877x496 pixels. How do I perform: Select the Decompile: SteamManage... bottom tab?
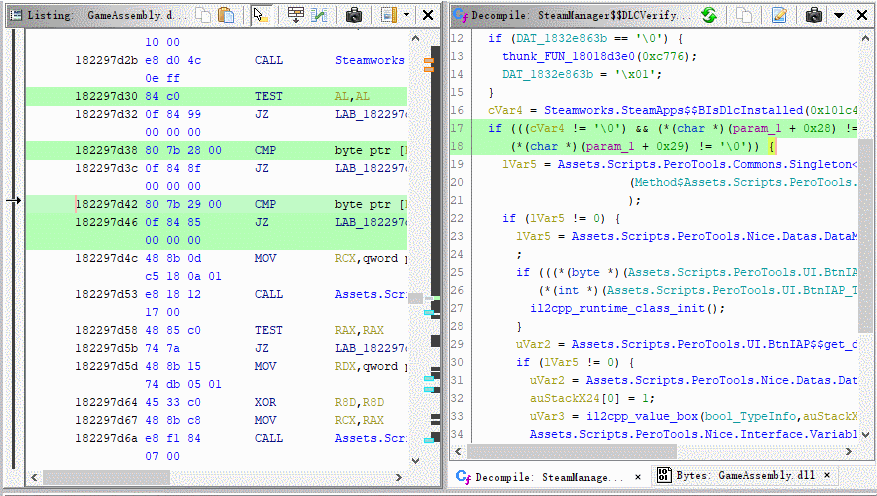[x=543, y=476]
